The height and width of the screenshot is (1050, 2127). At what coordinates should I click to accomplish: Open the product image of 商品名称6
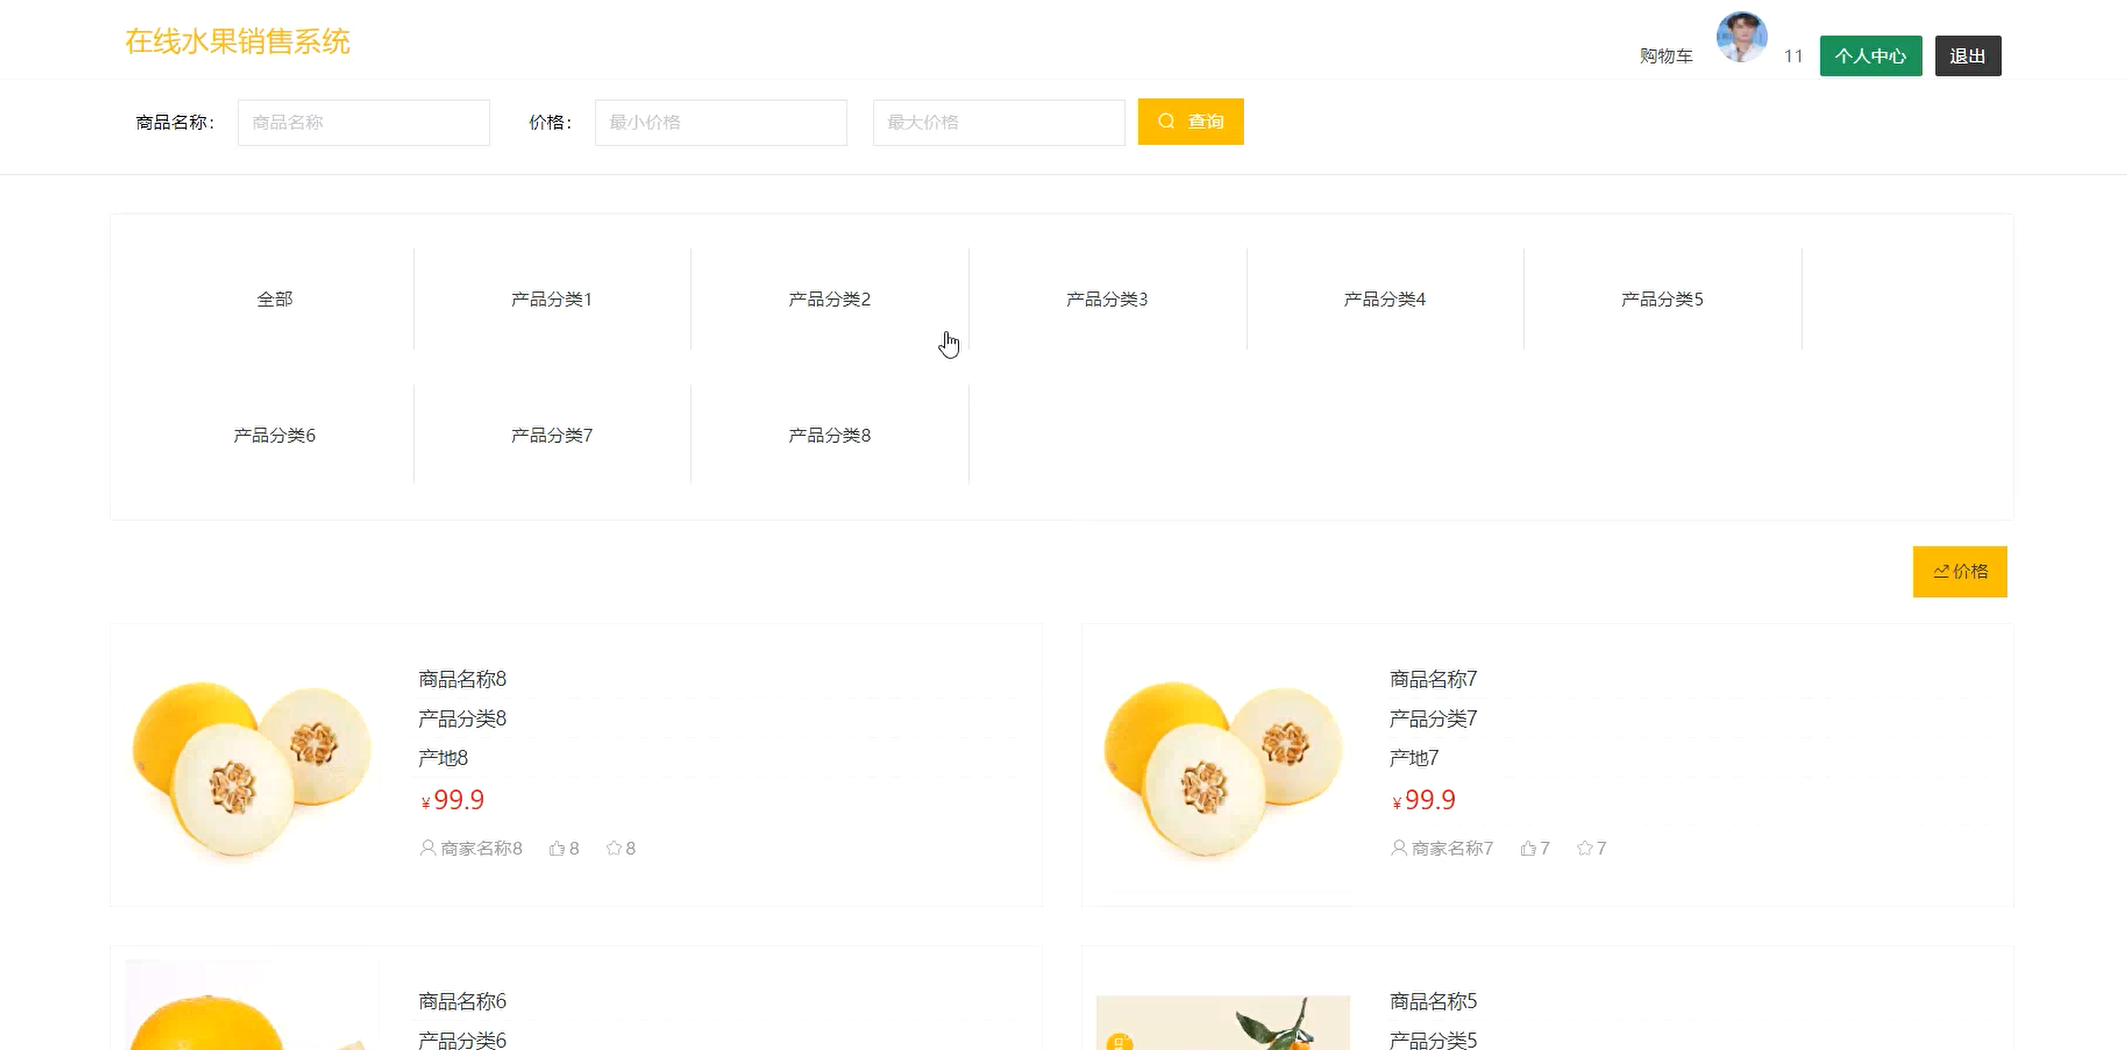click(252, 1005)
